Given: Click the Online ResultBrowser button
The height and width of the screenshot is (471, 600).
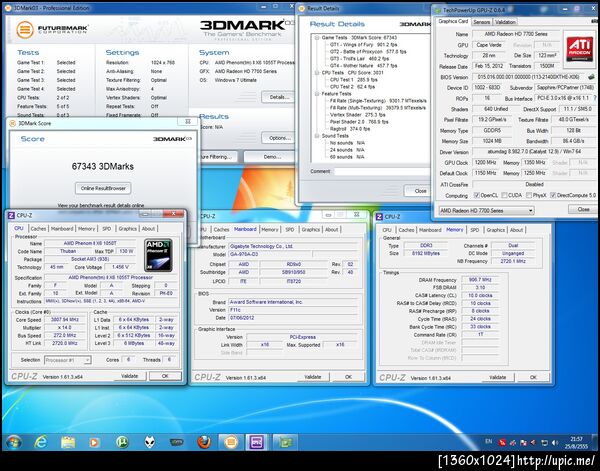Looking at the screenshot, I should click(x=103, y=188).
